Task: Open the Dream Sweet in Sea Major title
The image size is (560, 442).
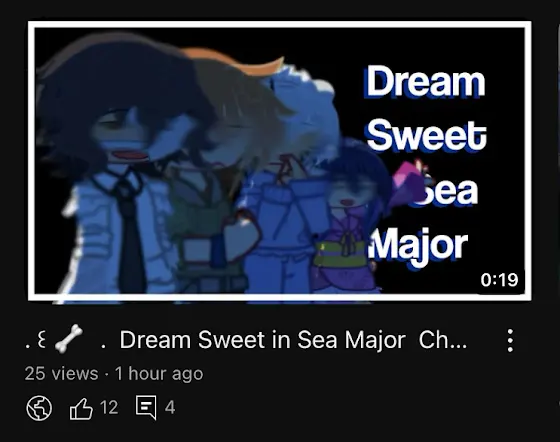Action: tap(262, 340)
